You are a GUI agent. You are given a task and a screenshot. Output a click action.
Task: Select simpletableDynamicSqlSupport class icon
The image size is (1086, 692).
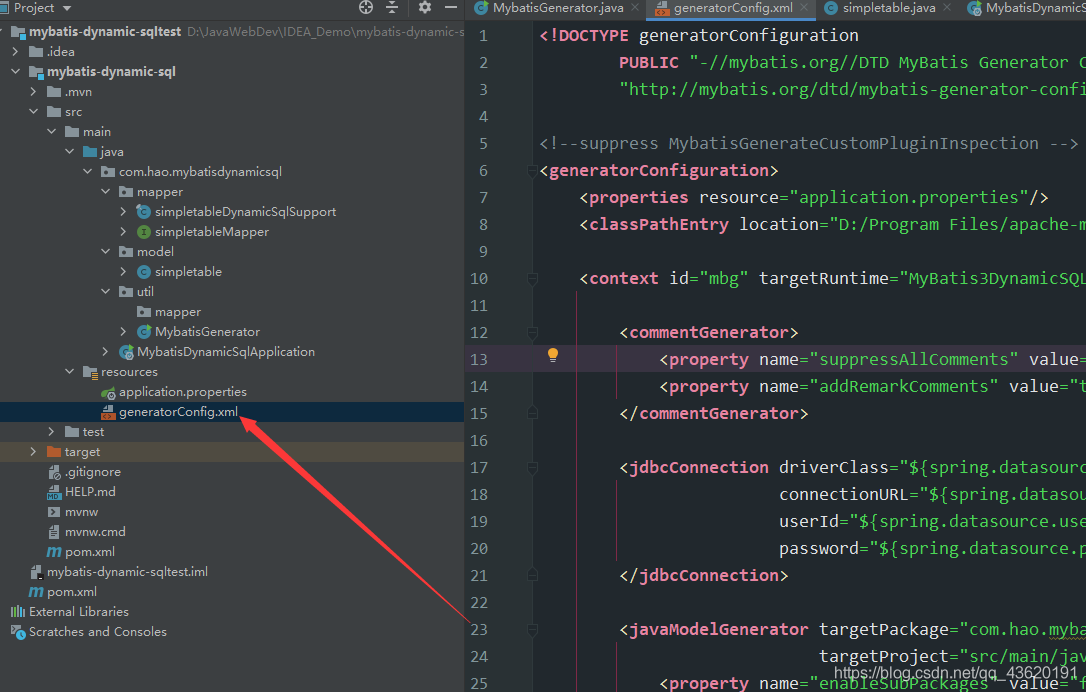tap(143, 212)
